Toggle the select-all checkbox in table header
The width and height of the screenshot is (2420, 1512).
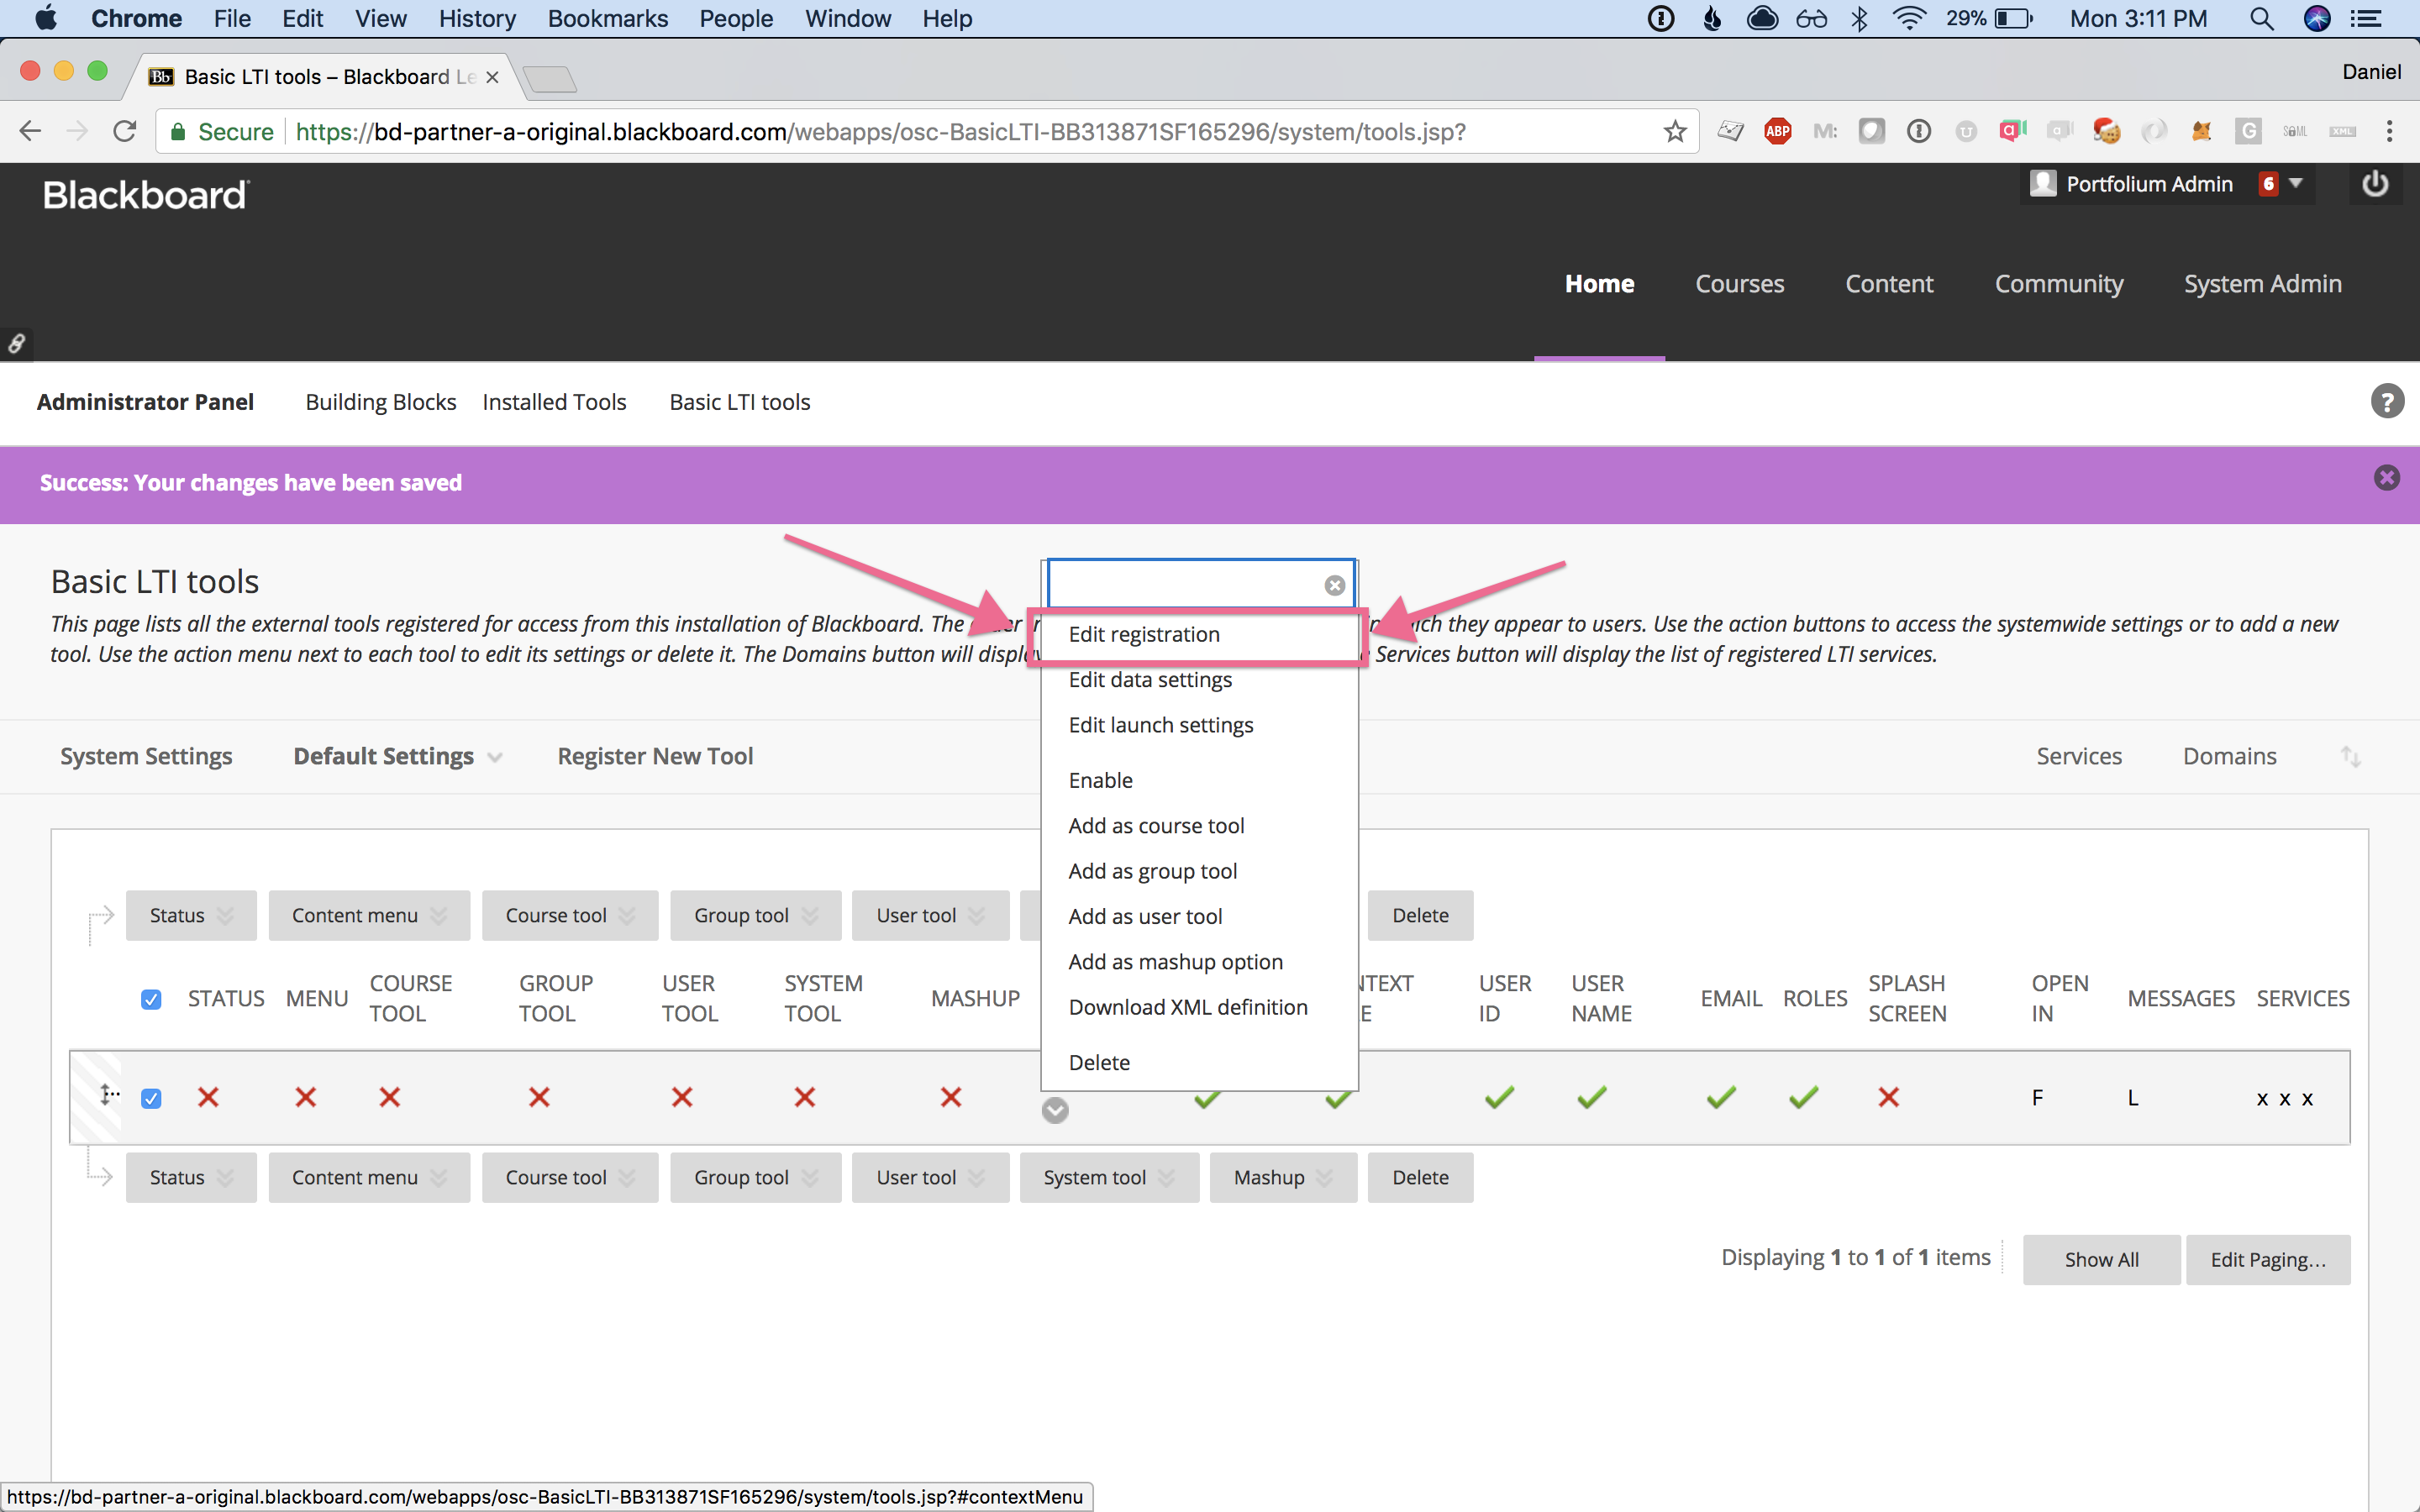(x=151, y=999)
